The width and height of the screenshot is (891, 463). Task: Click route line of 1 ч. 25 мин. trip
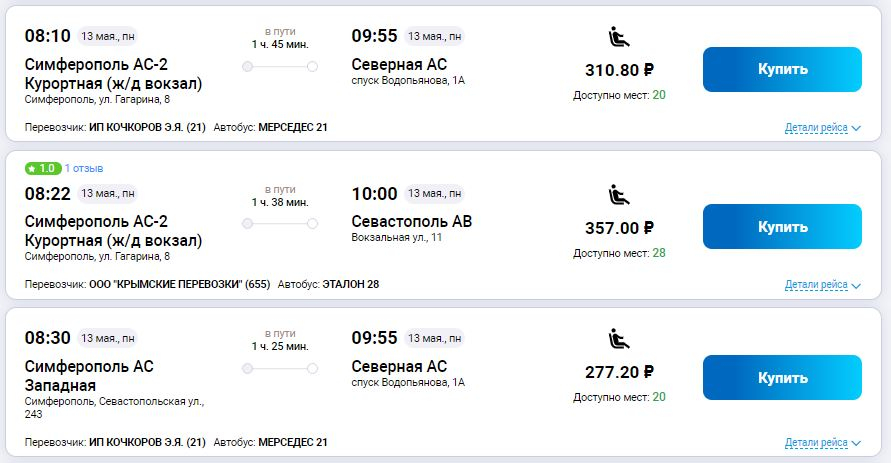[x=280, y=367]
